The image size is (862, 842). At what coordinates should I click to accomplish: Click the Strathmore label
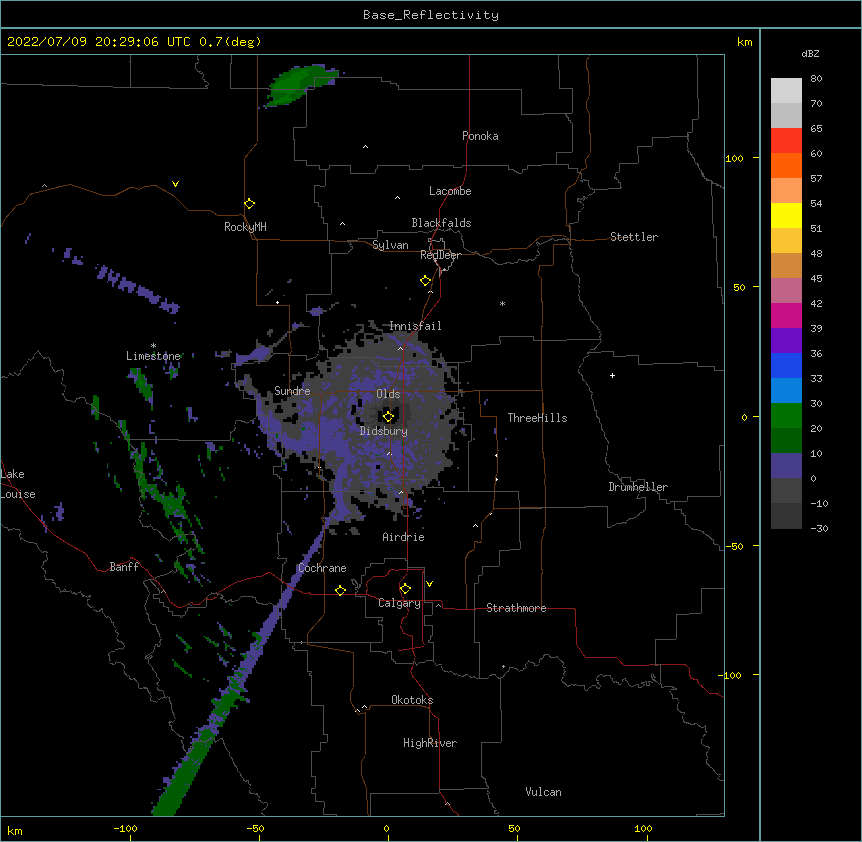pos(516,608)
